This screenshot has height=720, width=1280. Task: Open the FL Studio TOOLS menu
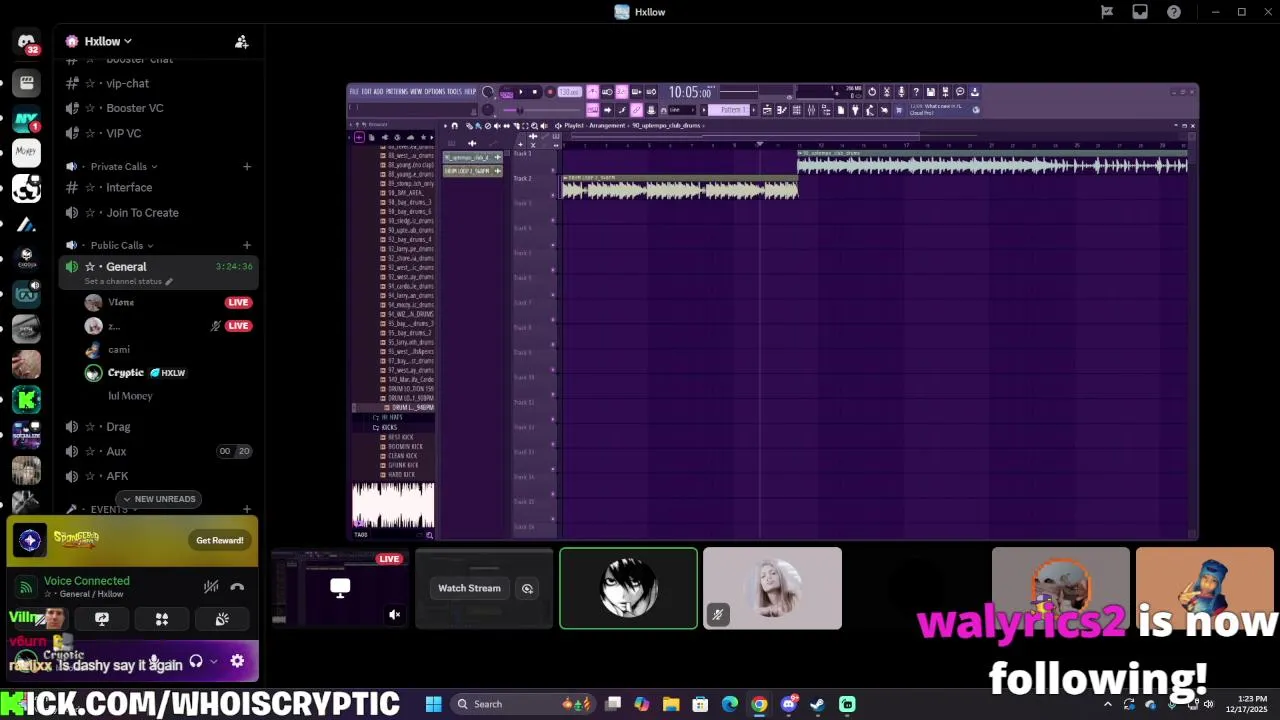(454, 91)
